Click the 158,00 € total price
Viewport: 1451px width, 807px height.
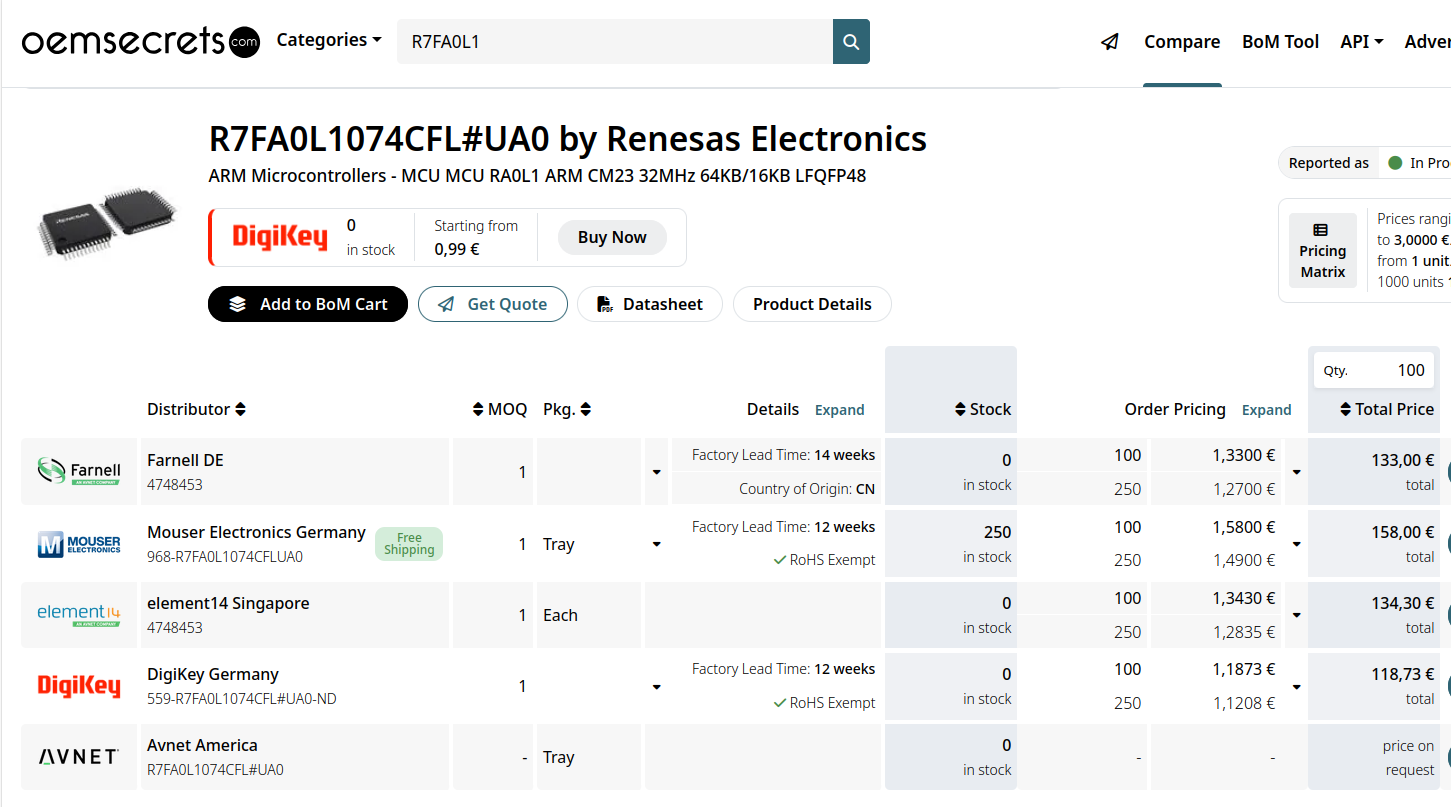click(x=1403, y=532)
